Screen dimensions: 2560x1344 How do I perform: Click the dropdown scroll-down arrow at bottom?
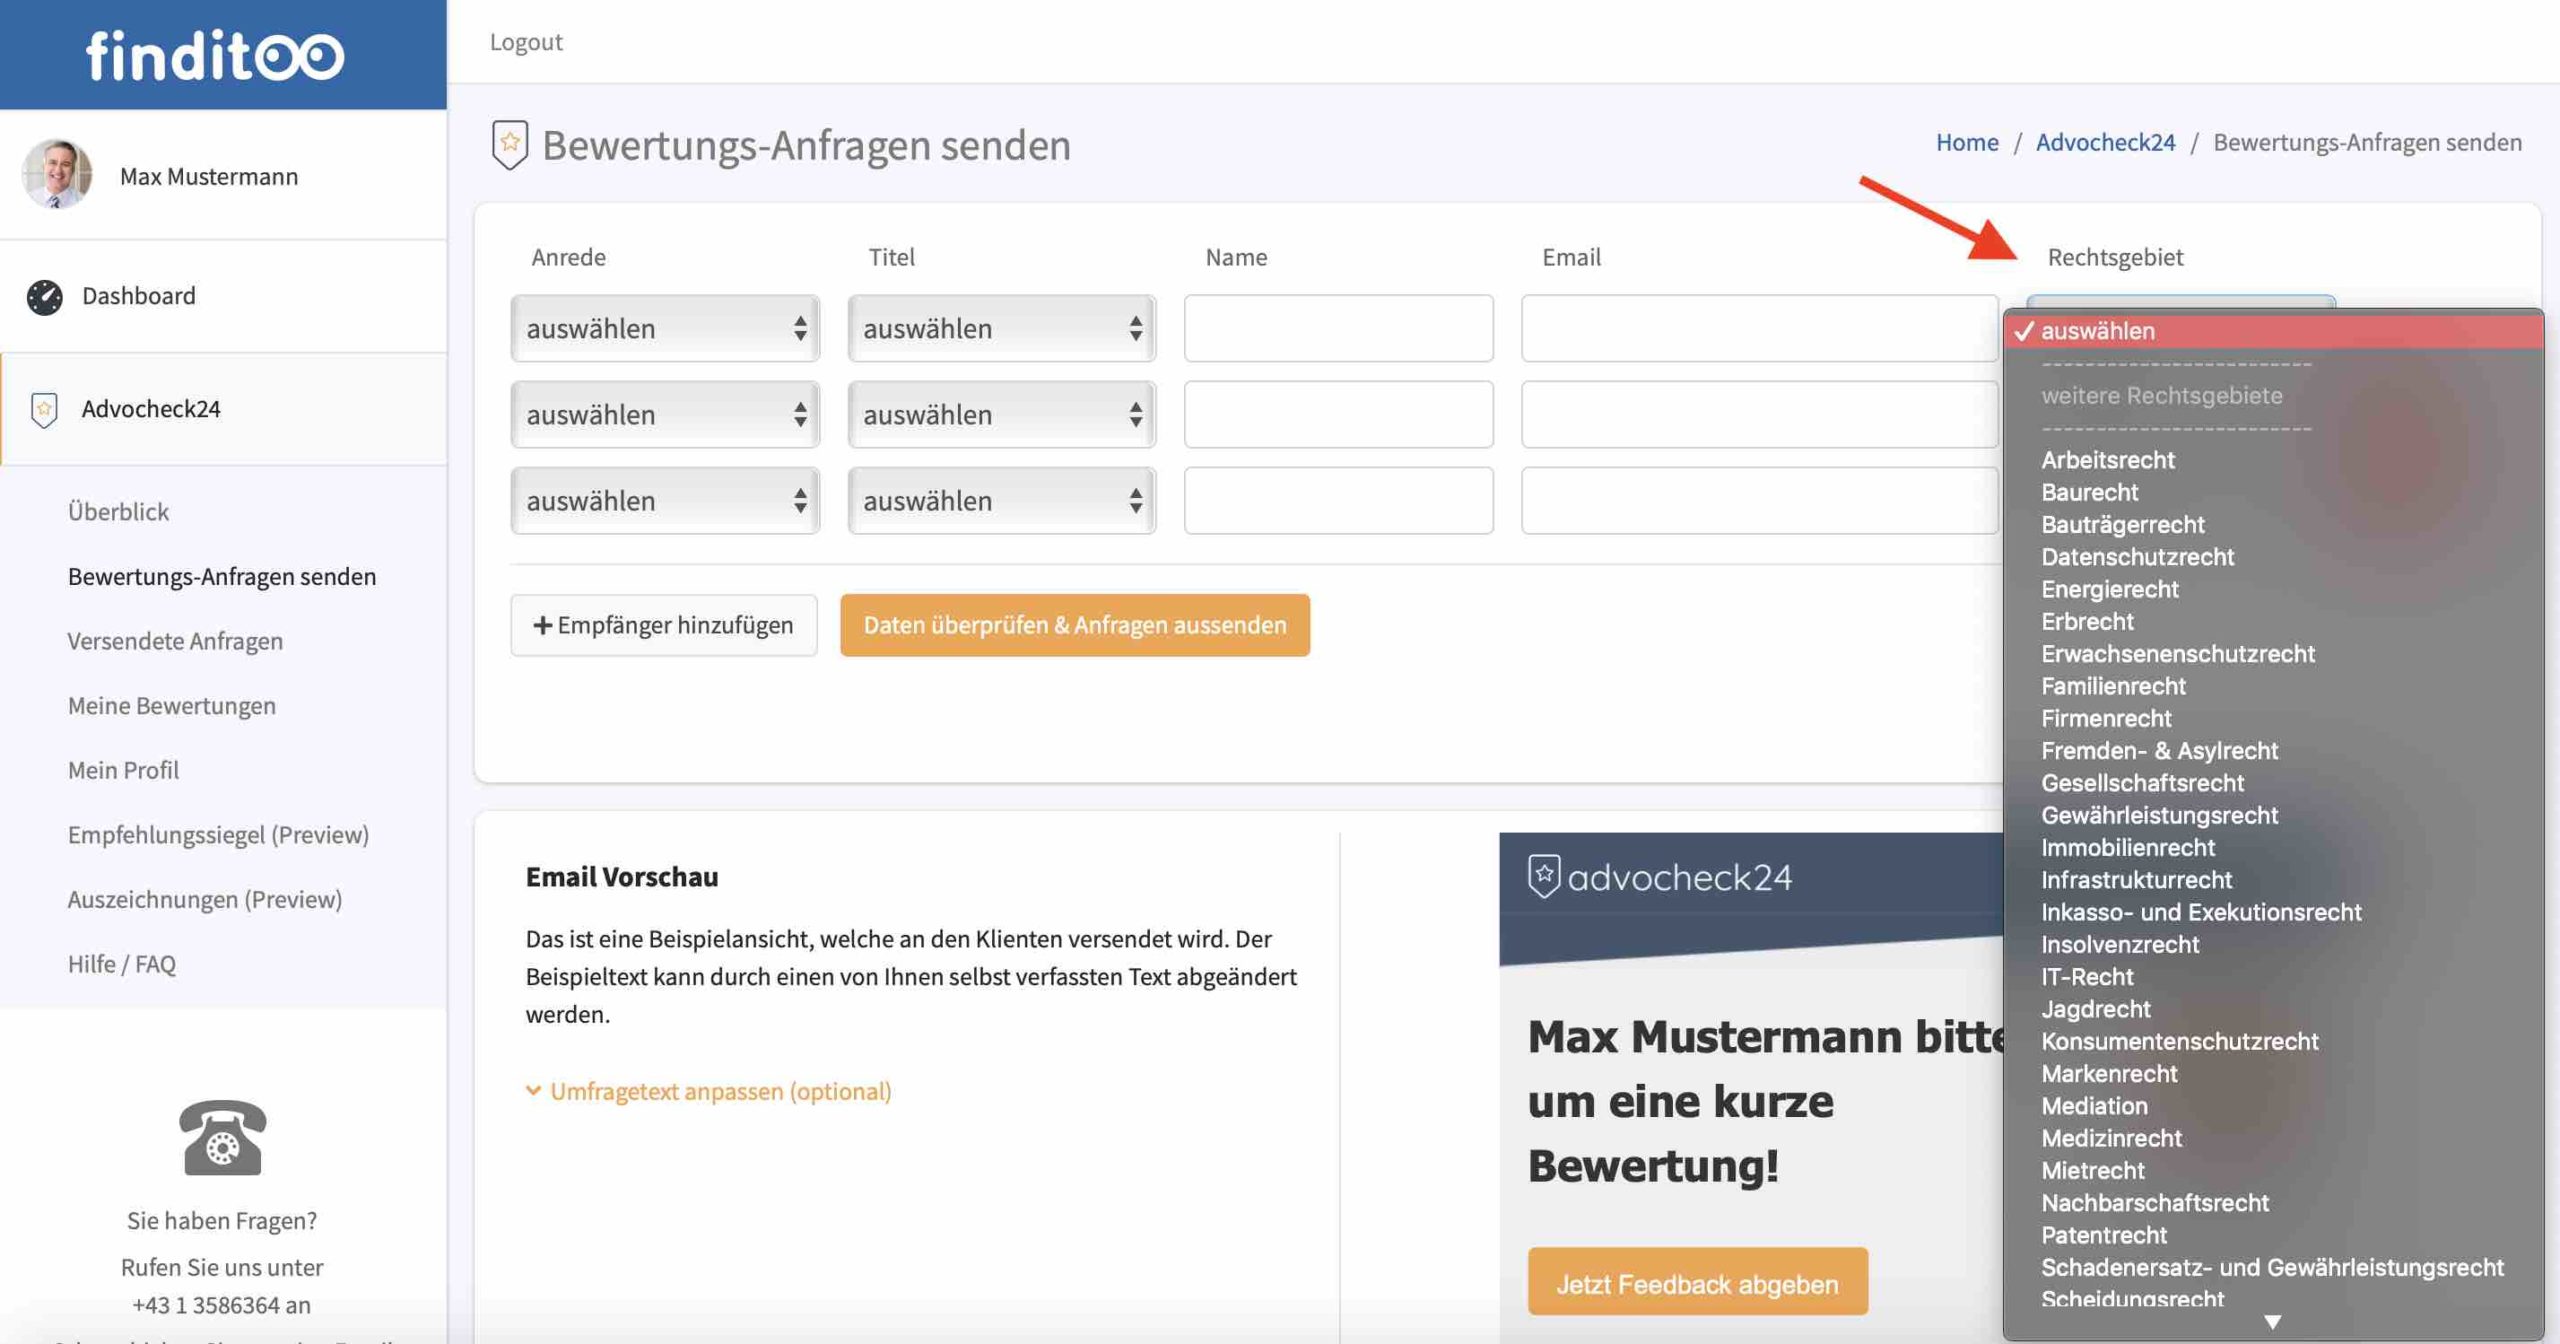pos(2272,1322)
